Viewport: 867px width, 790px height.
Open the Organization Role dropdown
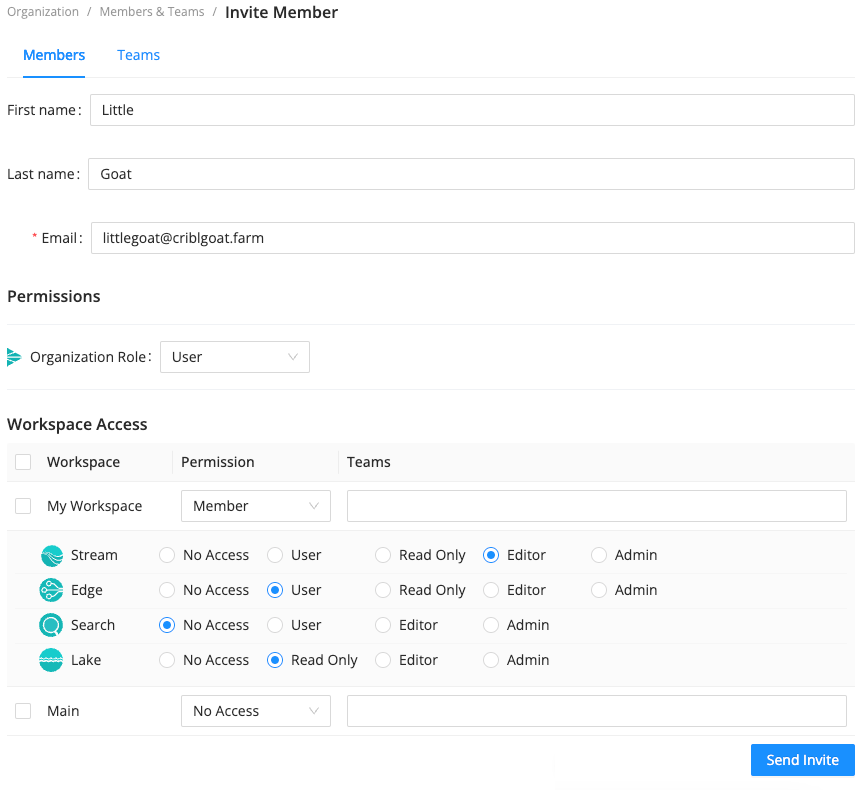click(x=235, y=357)
